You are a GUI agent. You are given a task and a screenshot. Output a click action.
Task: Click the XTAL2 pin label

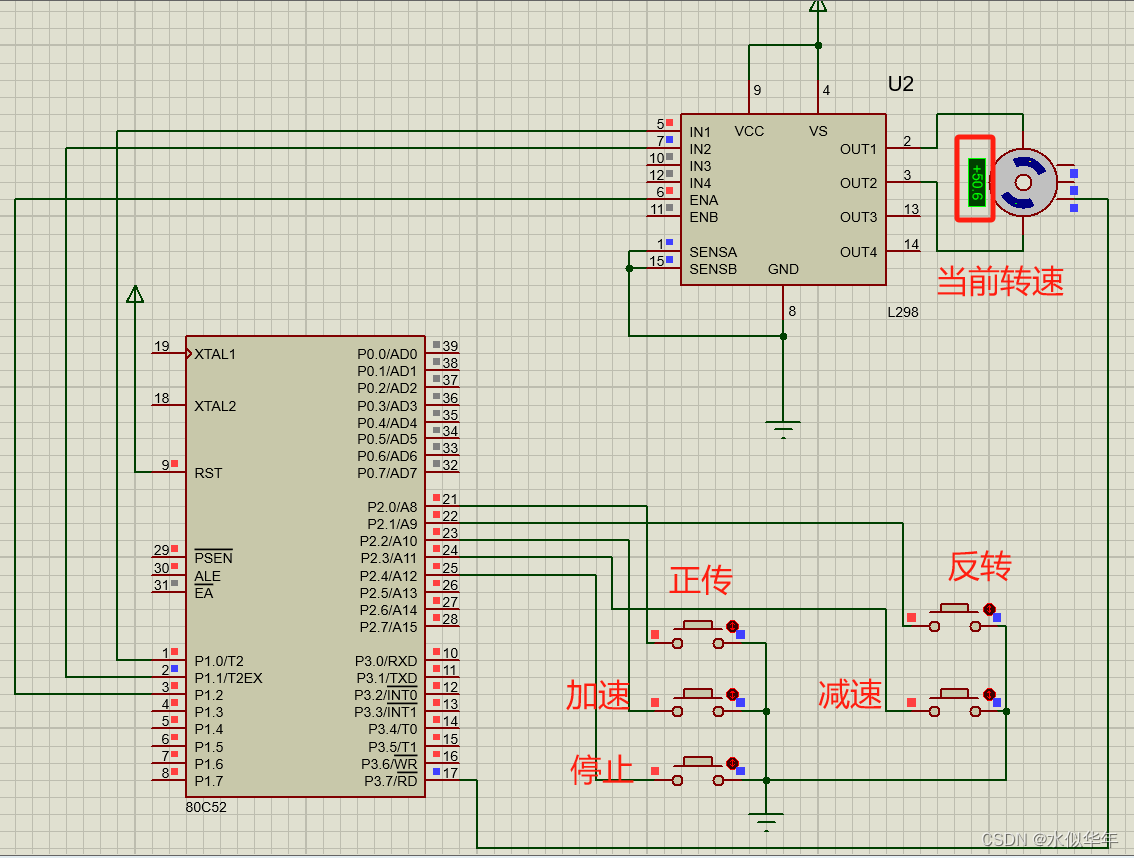pyautogui.click(x=215, y=406)
